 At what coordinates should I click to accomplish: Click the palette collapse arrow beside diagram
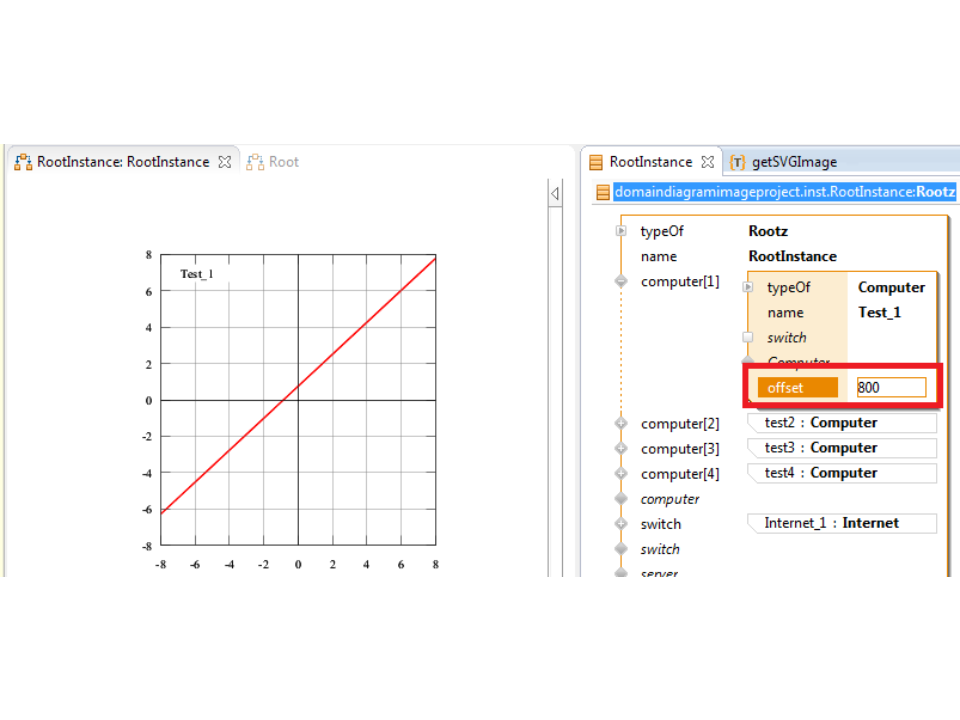click(x=555, y=193)
